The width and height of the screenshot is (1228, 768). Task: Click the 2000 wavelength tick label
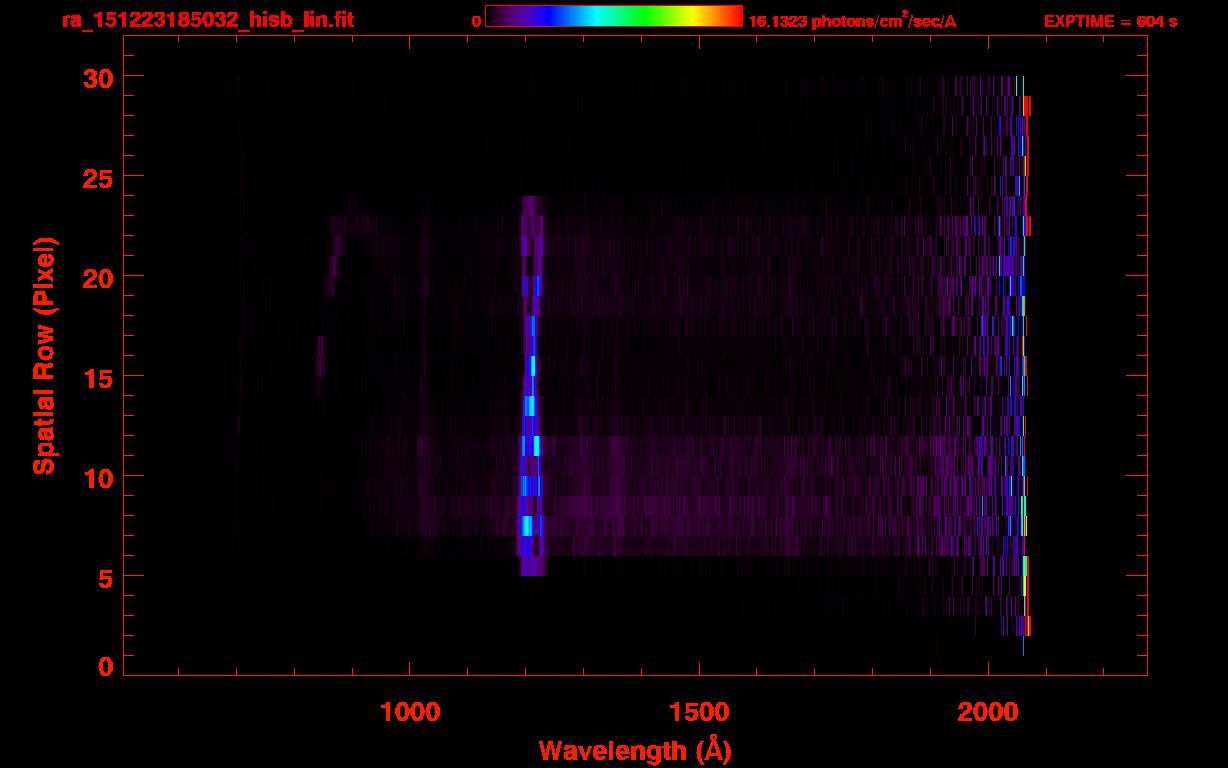(x=988, y=712)
